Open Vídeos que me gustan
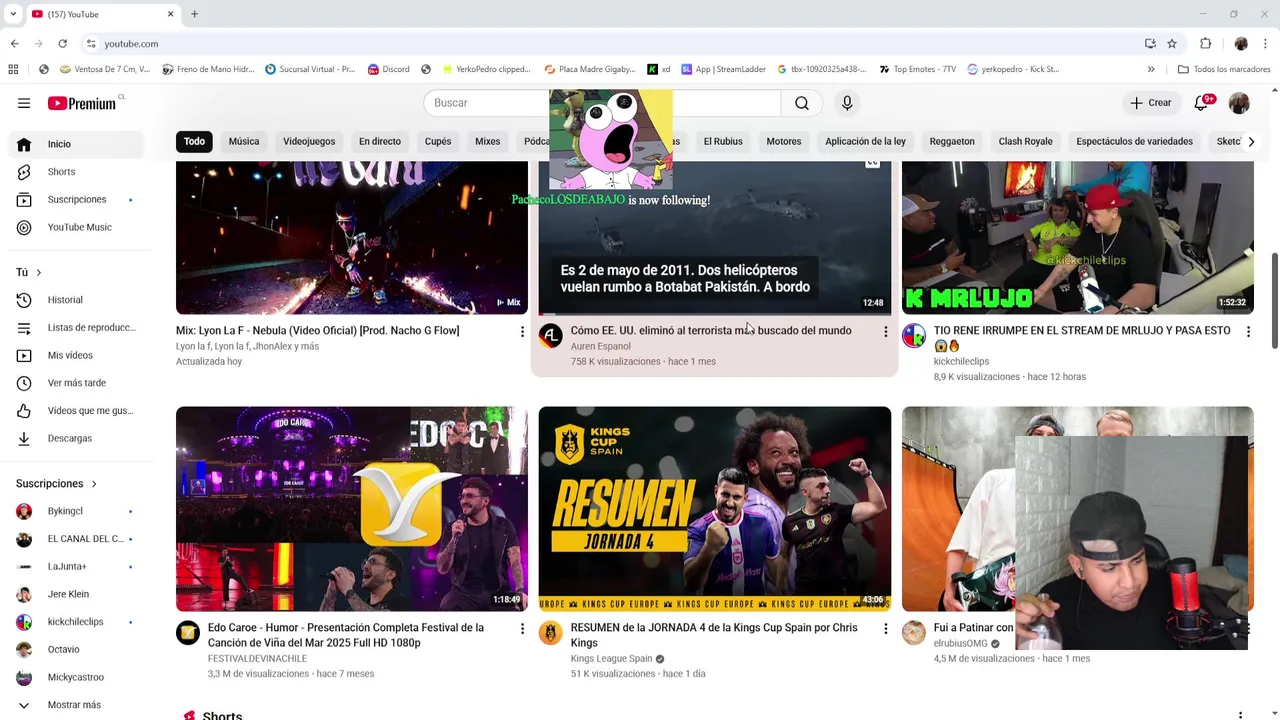This screenshot has height=720, width=1280. (x=77, y=411)
